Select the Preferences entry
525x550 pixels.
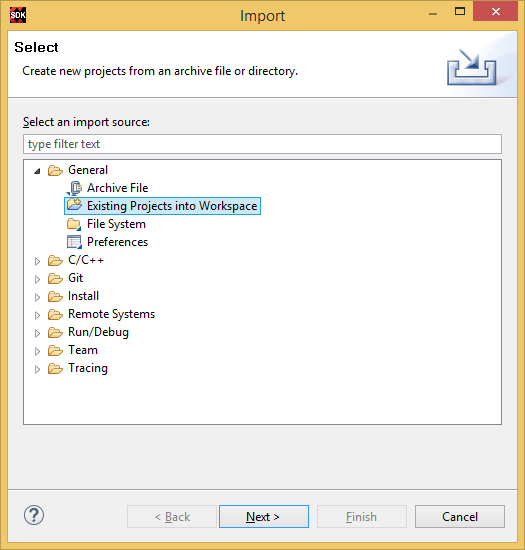point(117,242)
